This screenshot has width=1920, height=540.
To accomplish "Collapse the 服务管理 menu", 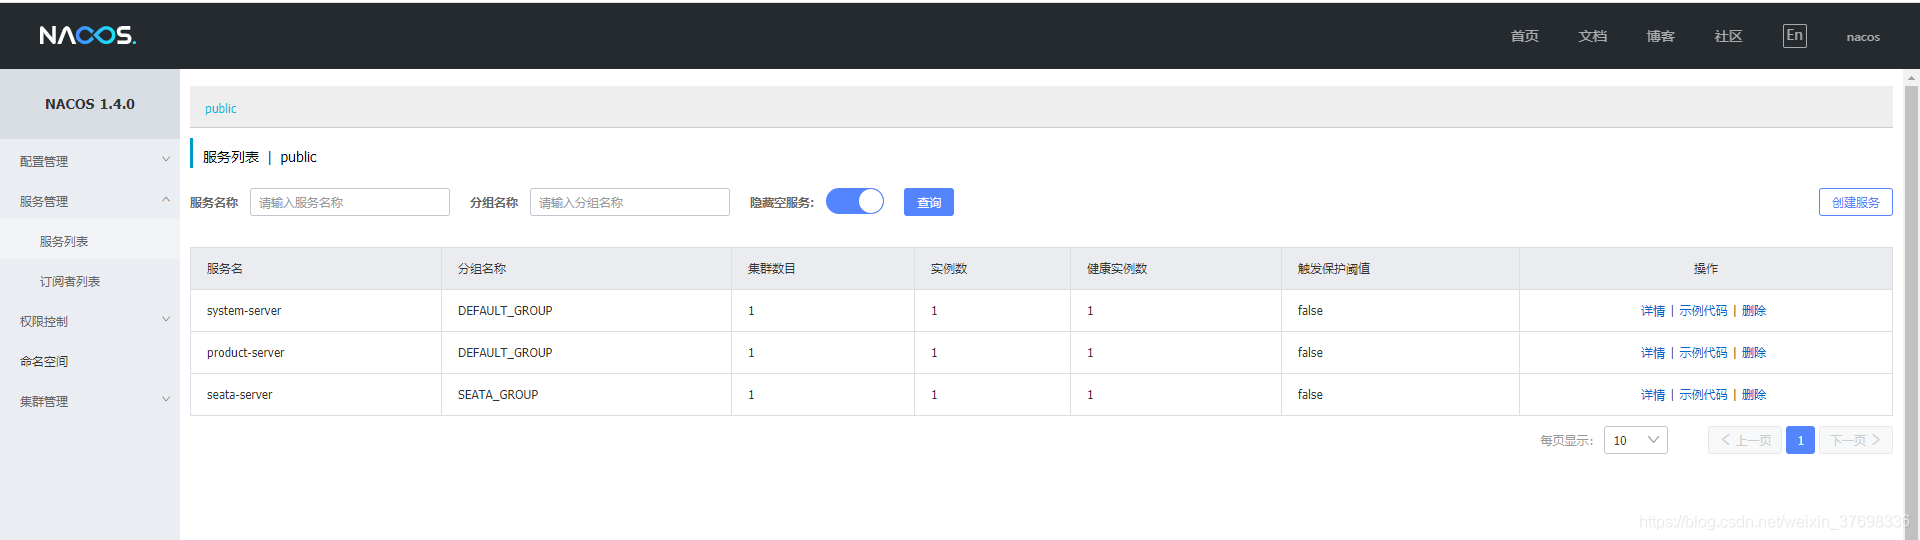I will pos(90,201).
